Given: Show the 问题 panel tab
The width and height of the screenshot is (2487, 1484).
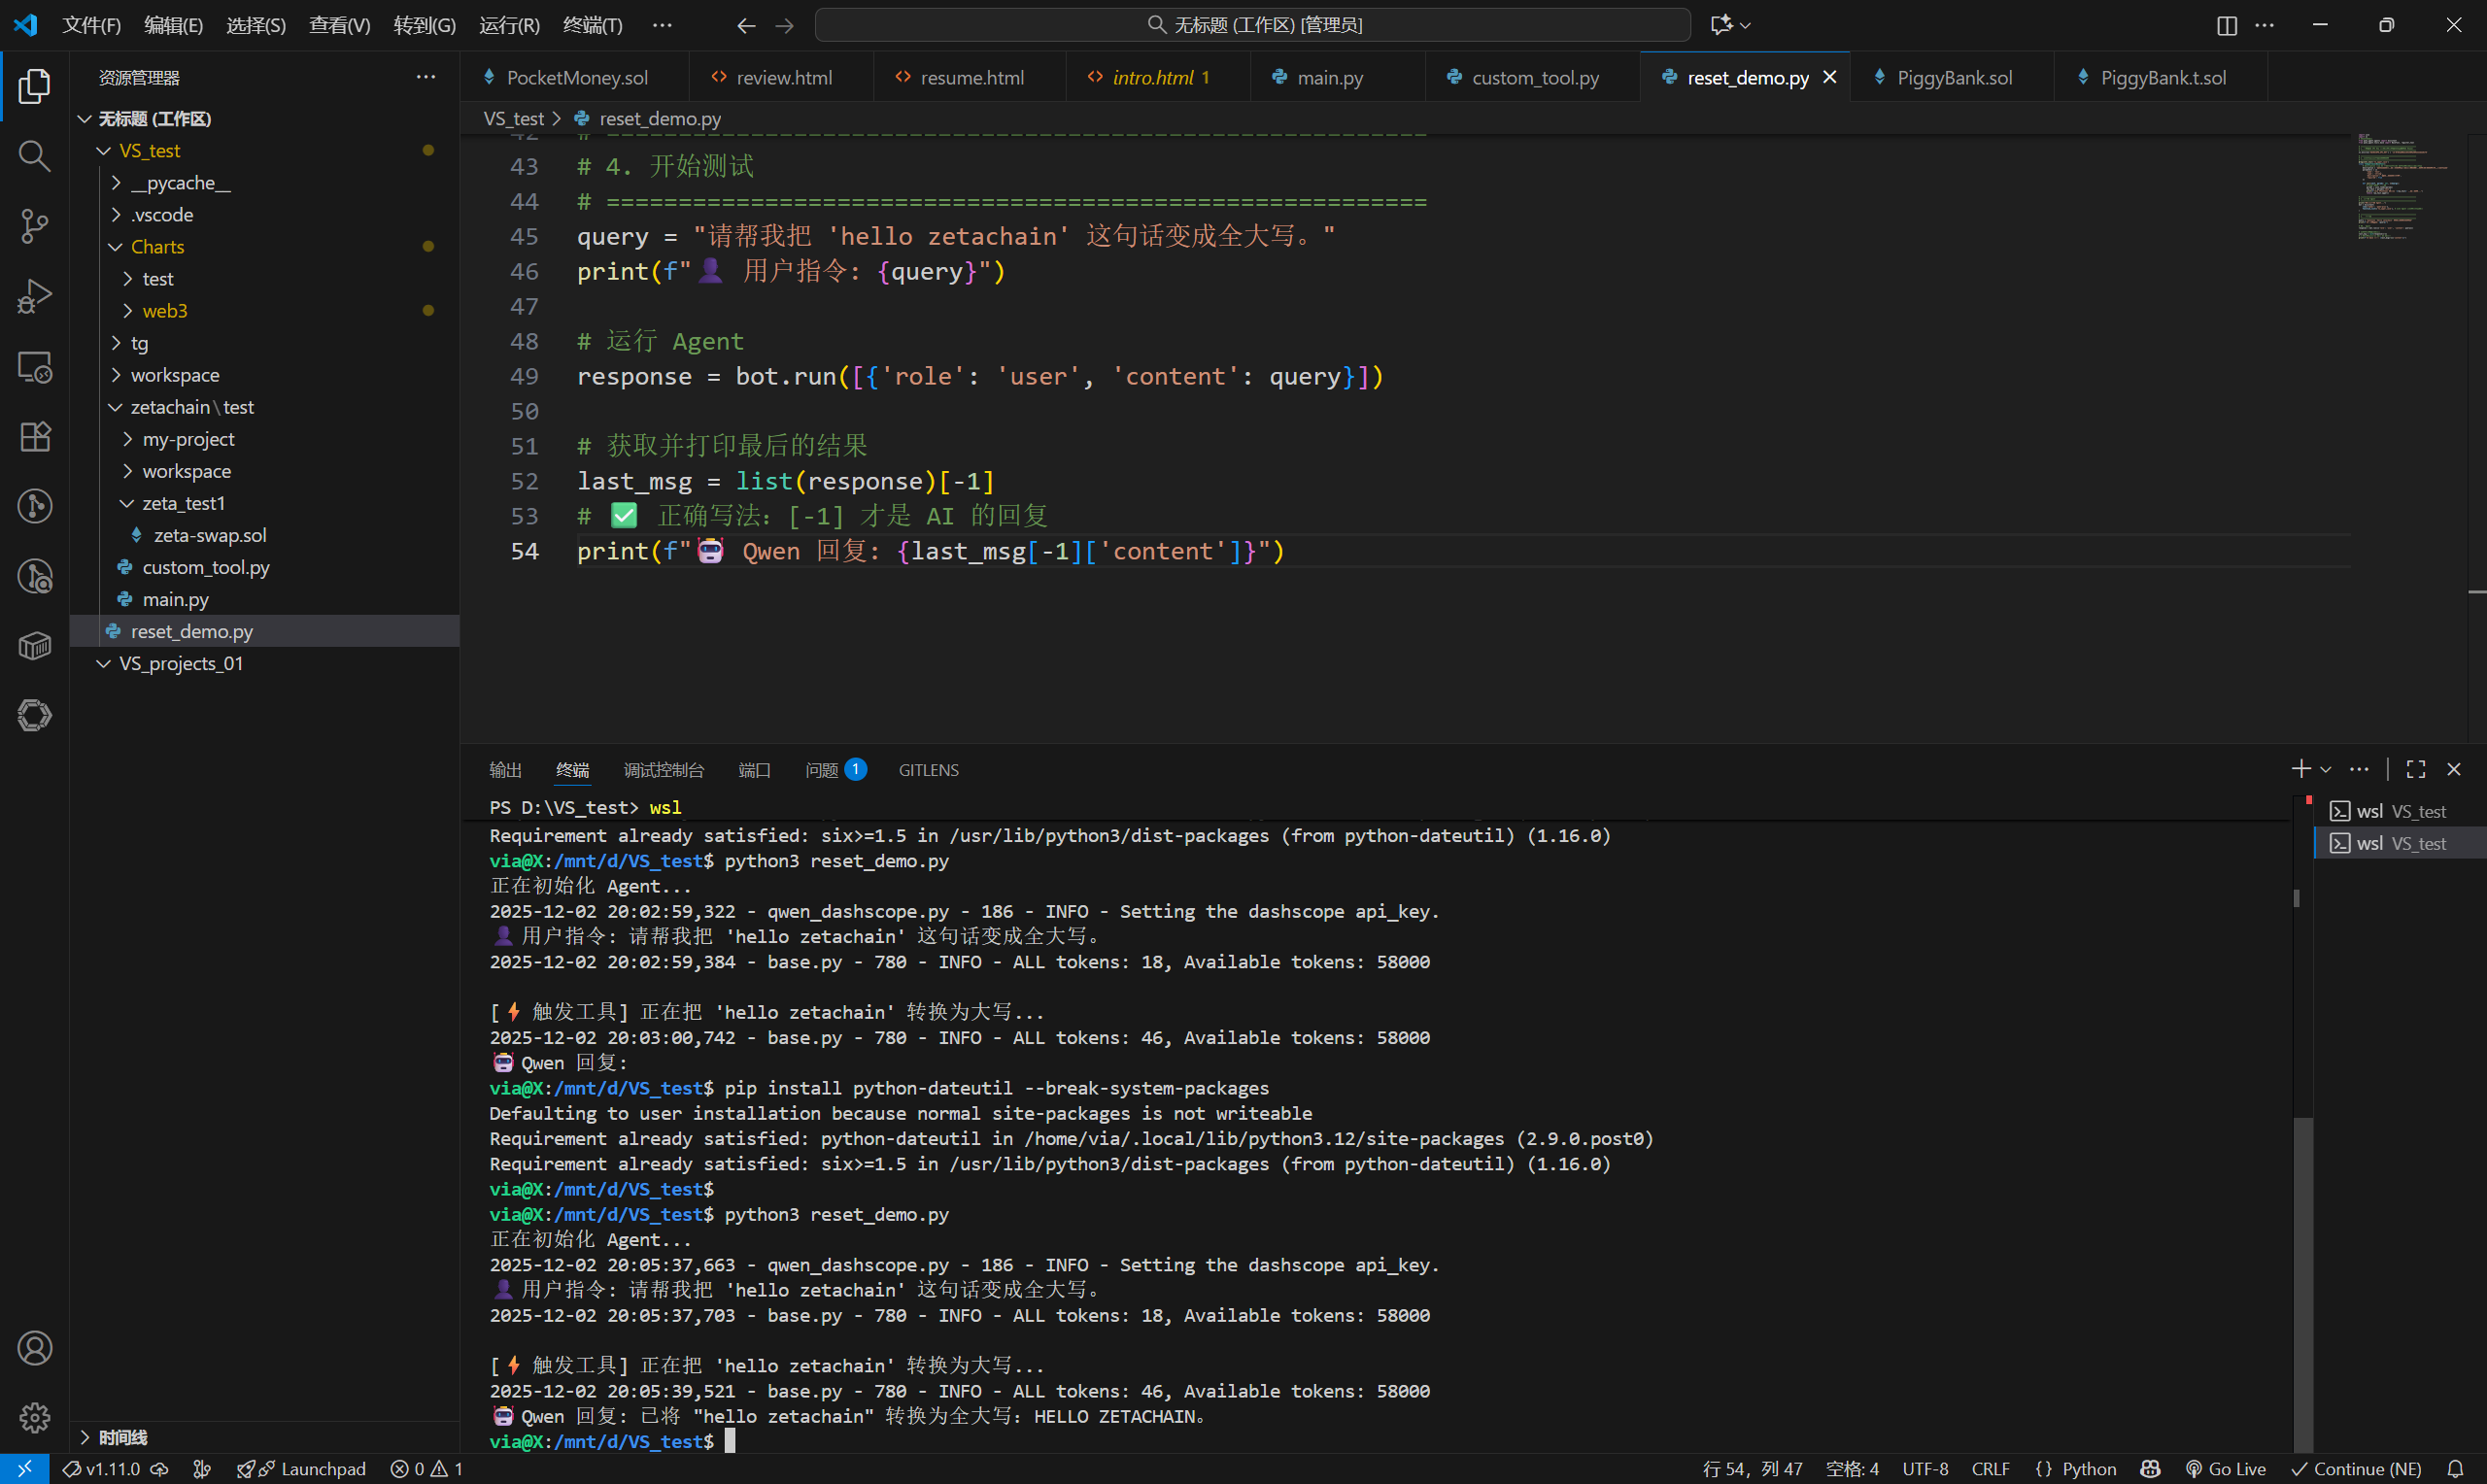Looking at the screenshot, I should coord(835,770).
